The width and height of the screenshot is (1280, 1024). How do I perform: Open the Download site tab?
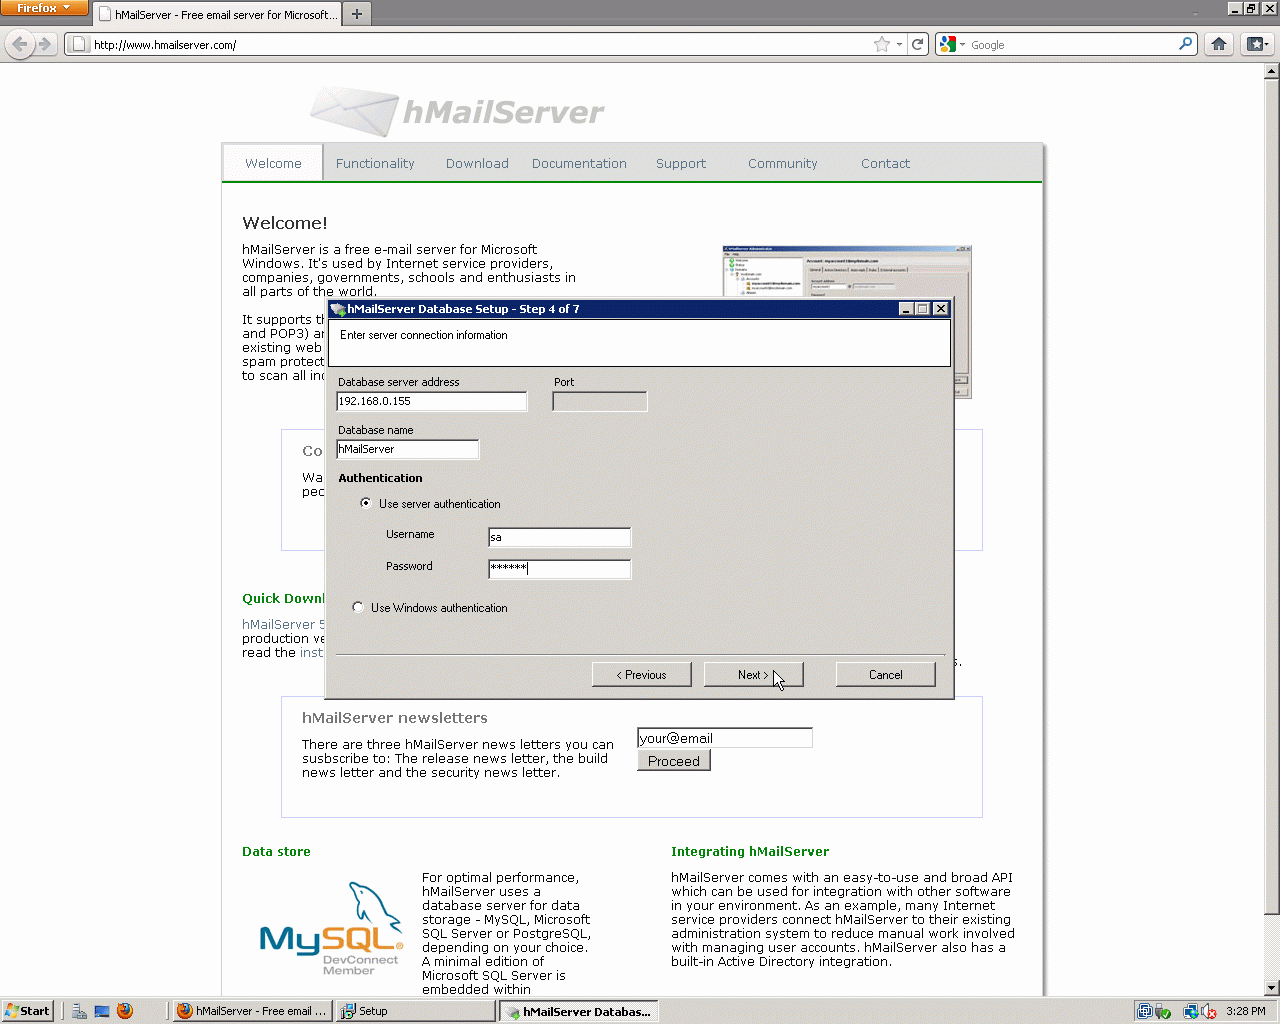477,163
